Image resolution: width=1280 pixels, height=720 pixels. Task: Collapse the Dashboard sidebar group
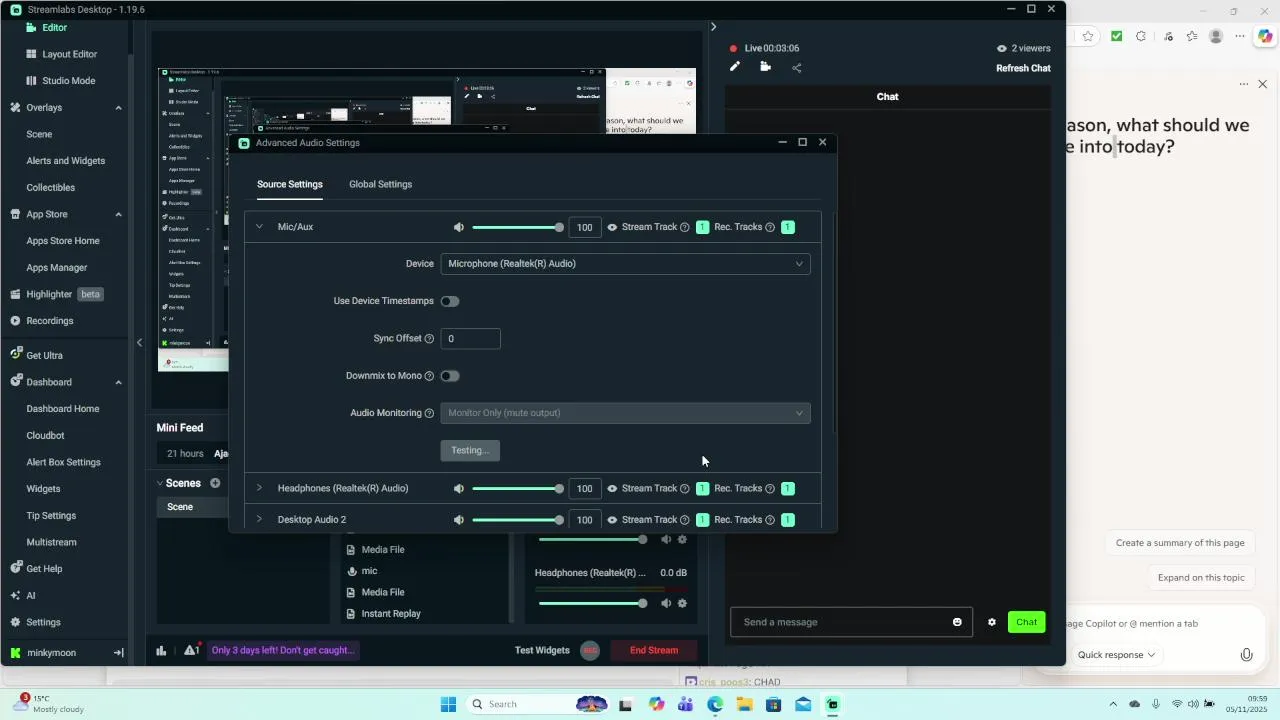point(118,383)
